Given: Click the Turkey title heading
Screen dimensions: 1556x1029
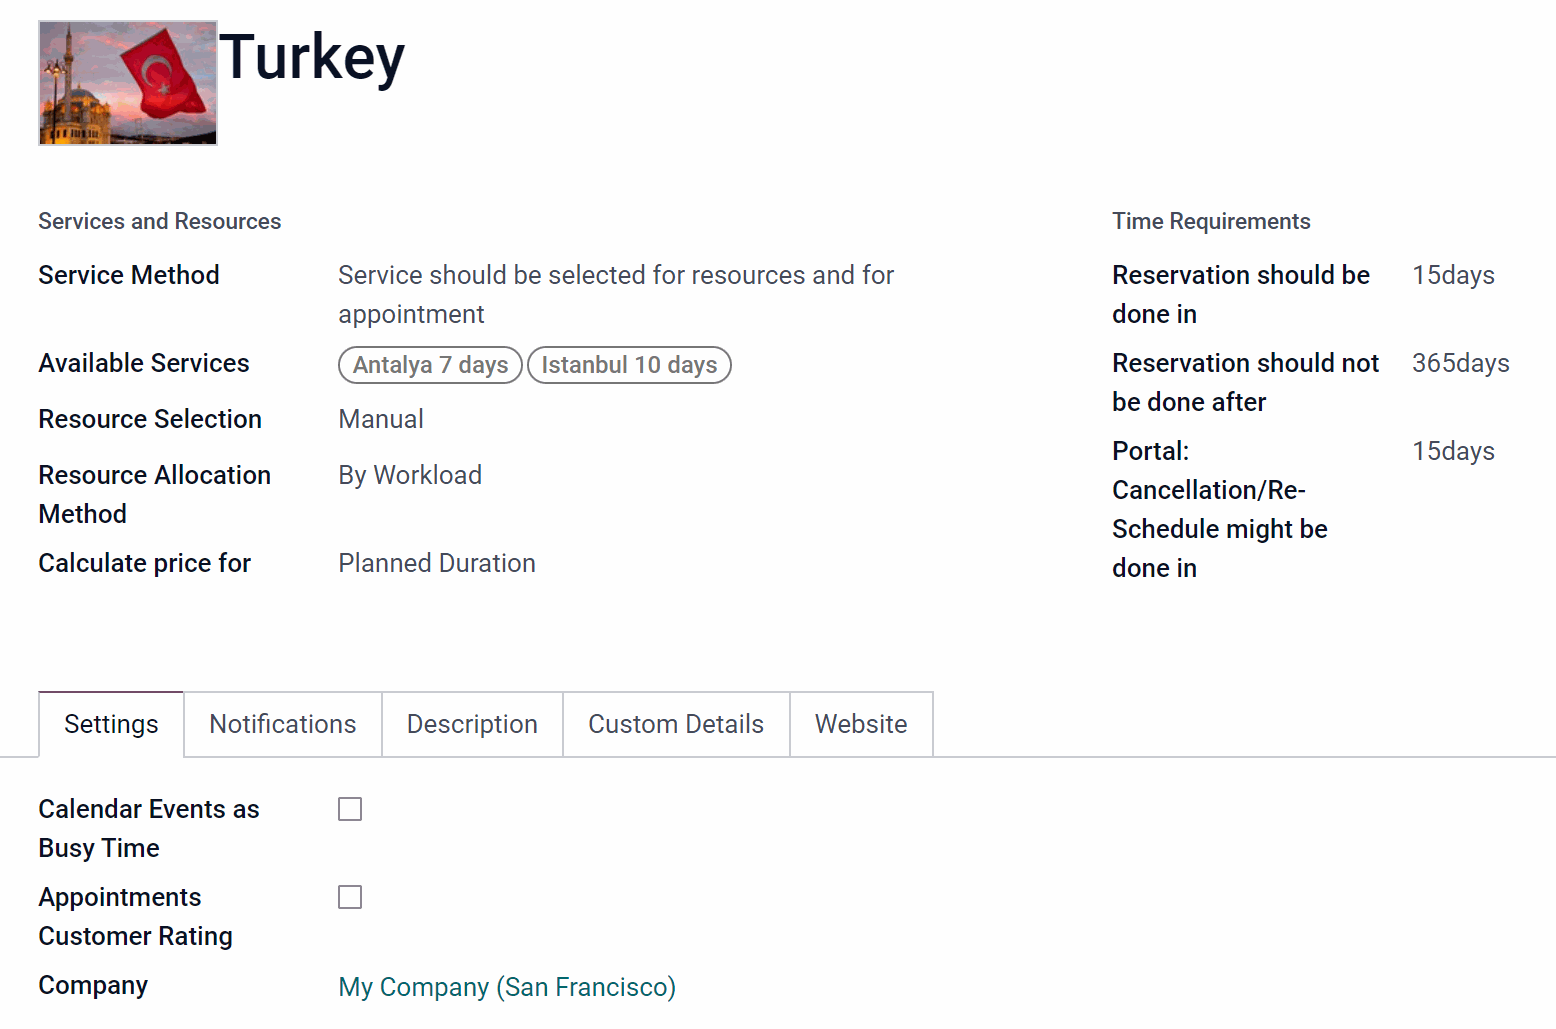Looking at the screenshot, I should (312, 57).
